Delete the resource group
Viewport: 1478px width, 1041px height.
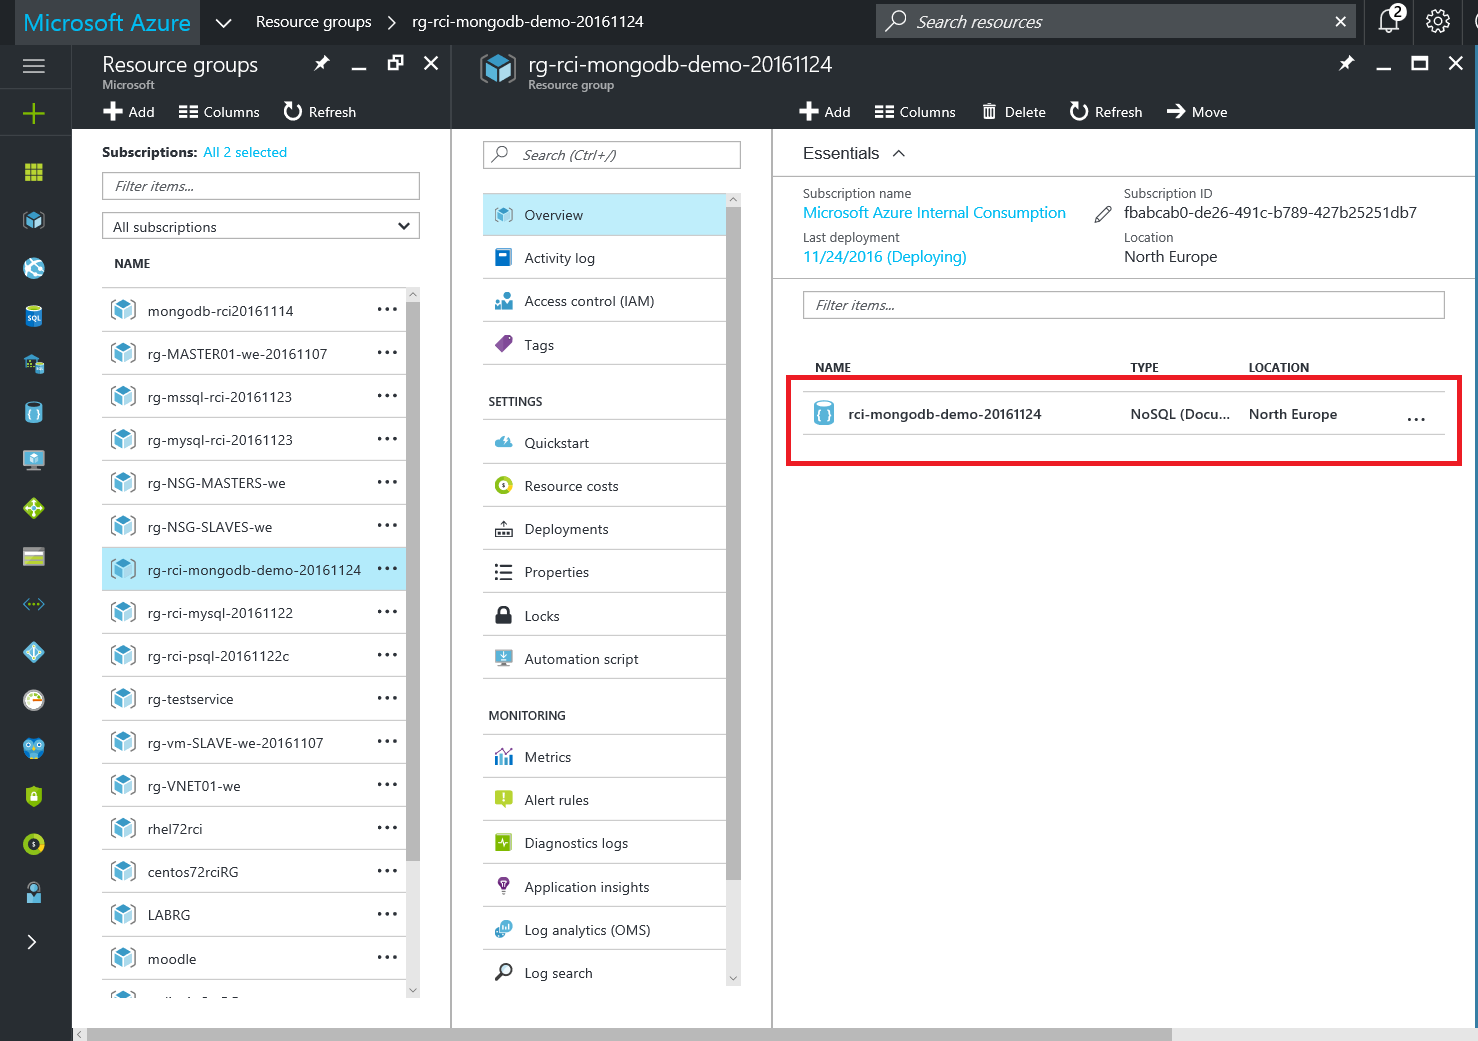pos(1014,112)
